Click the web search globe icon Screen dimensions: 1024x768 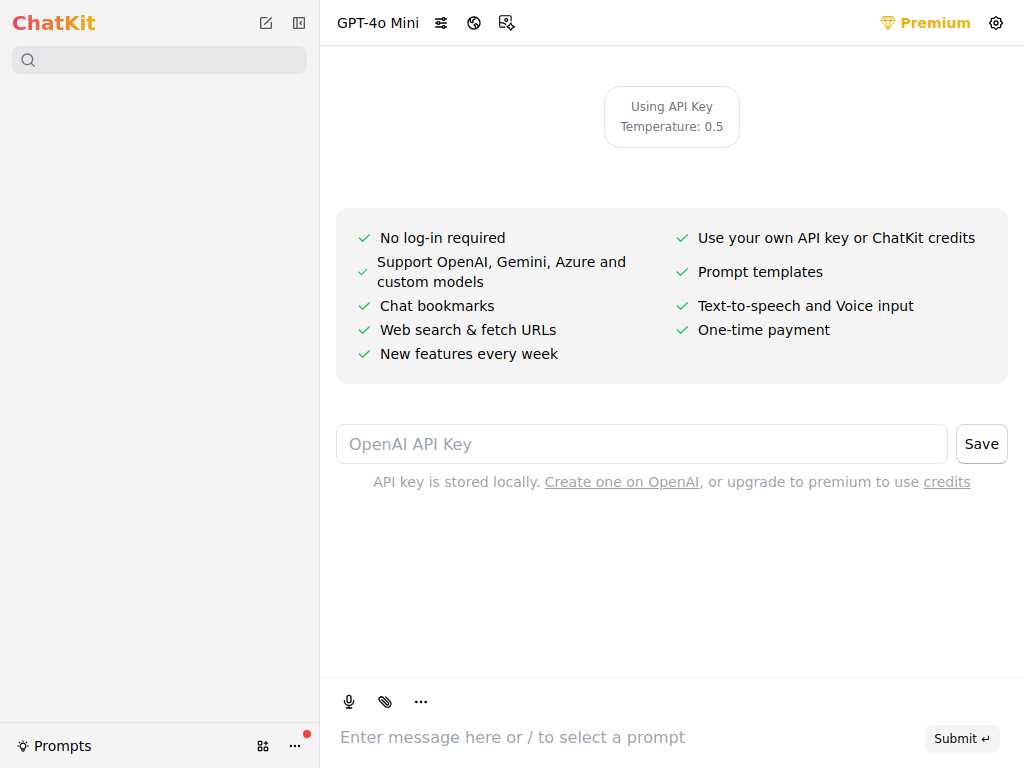pyautogui.click(x=474, y=23)
